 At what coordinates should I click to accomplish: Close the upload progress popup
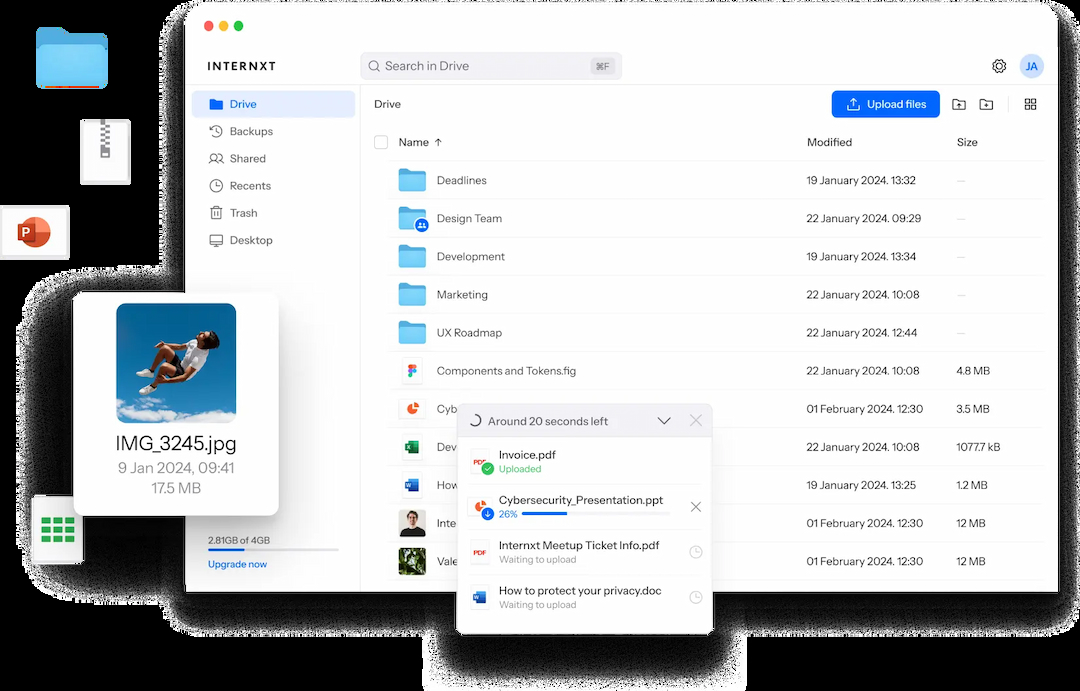696,421
